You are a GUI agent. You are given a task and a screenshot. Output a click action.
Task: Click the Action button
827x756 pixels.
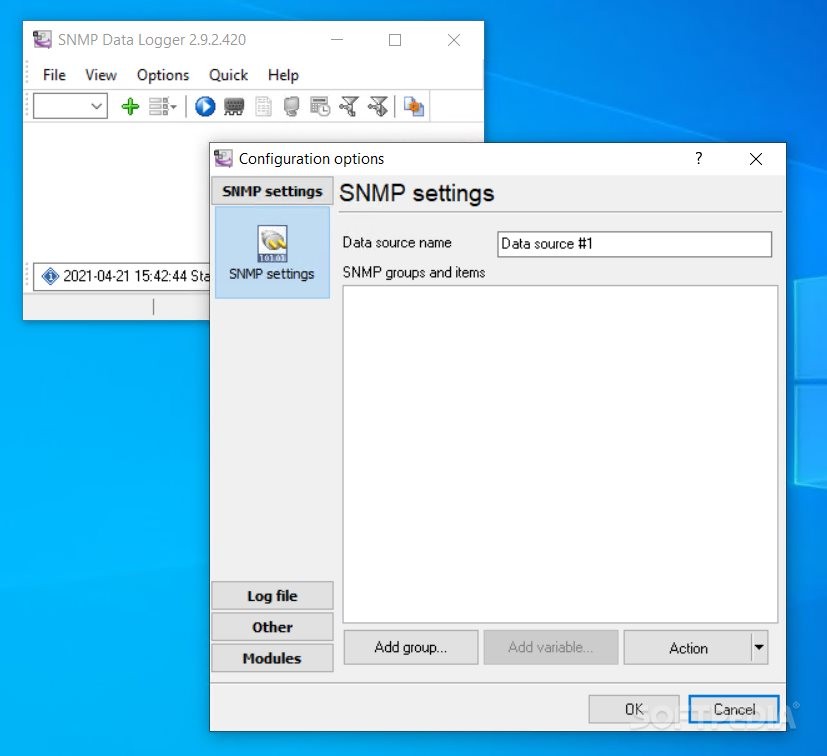pos(688,647)
